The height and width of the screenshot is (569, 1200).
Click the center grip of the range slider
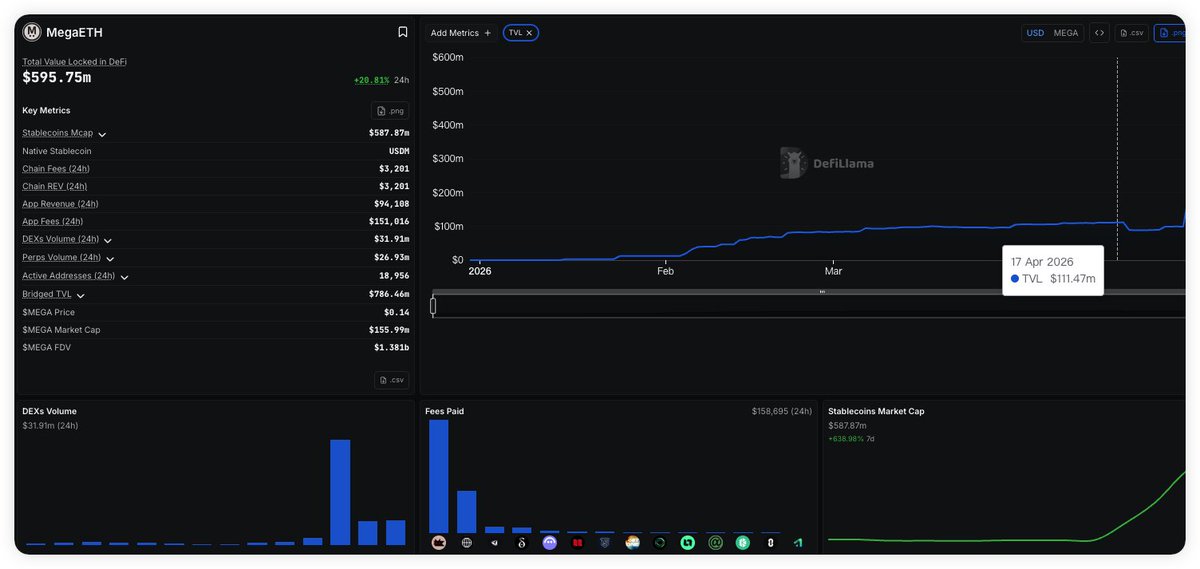coord(822,292)
